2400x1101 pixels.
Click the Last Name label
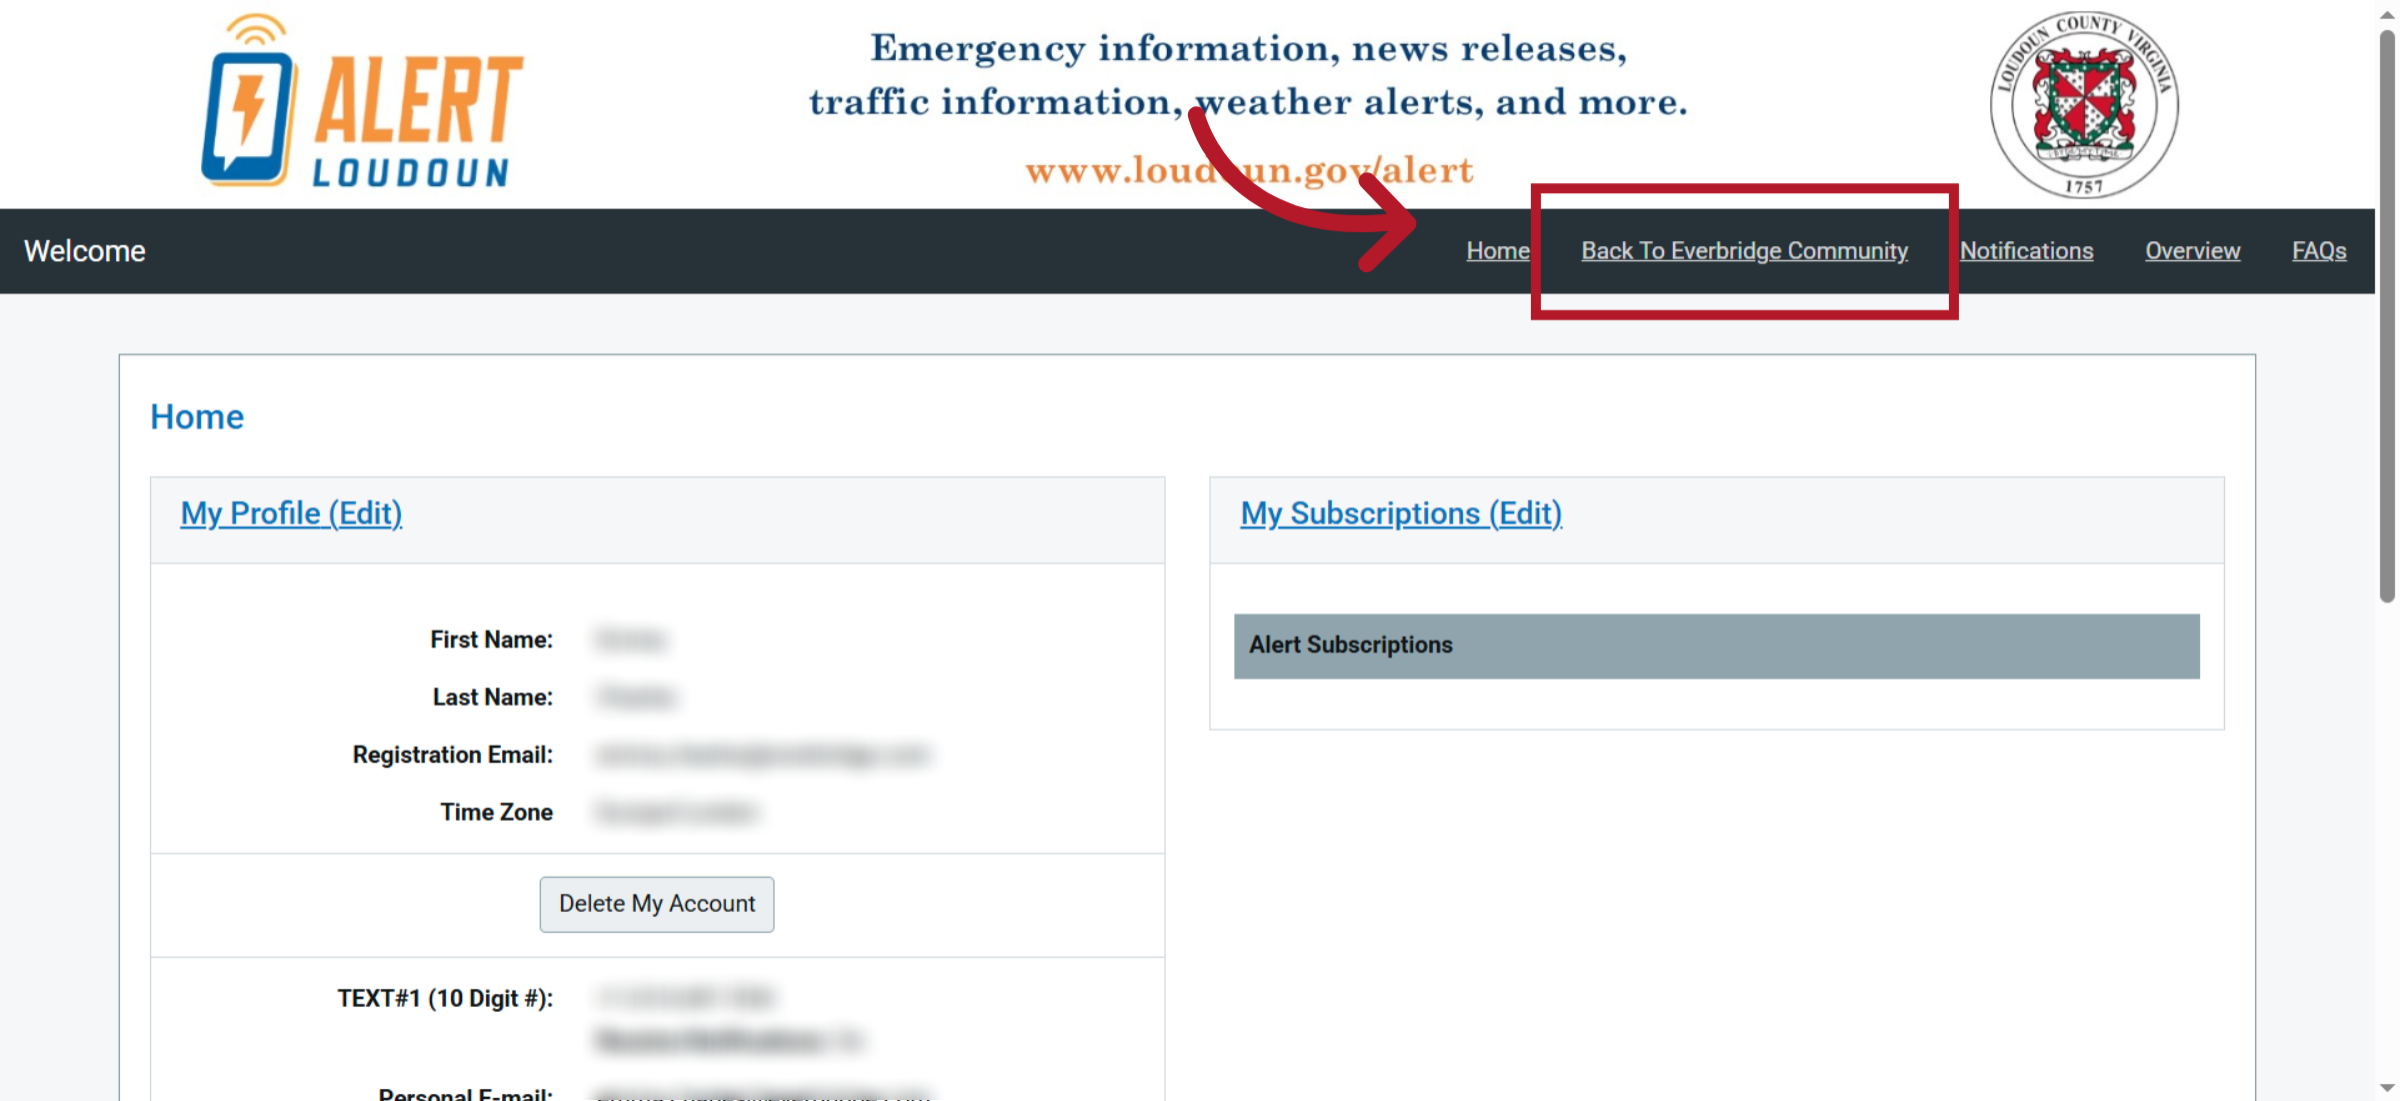tap(492, 697)
